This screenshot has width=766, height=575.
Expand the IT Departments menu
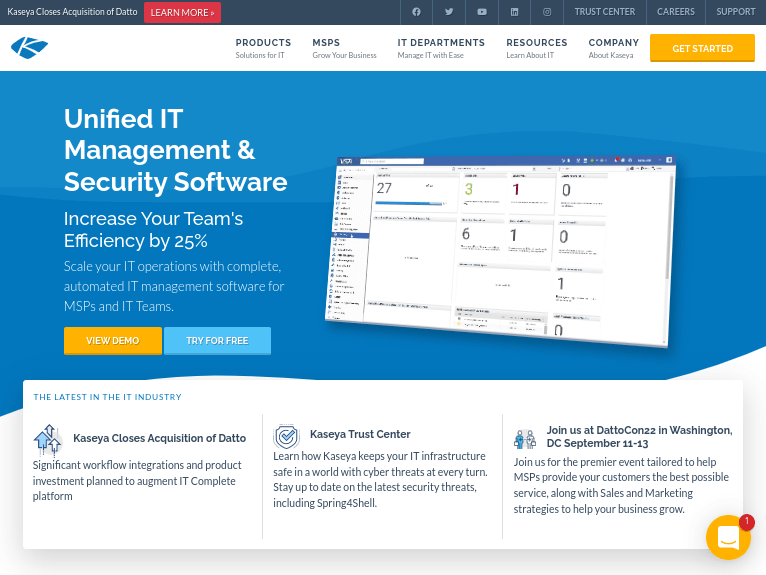click(441, 48)
